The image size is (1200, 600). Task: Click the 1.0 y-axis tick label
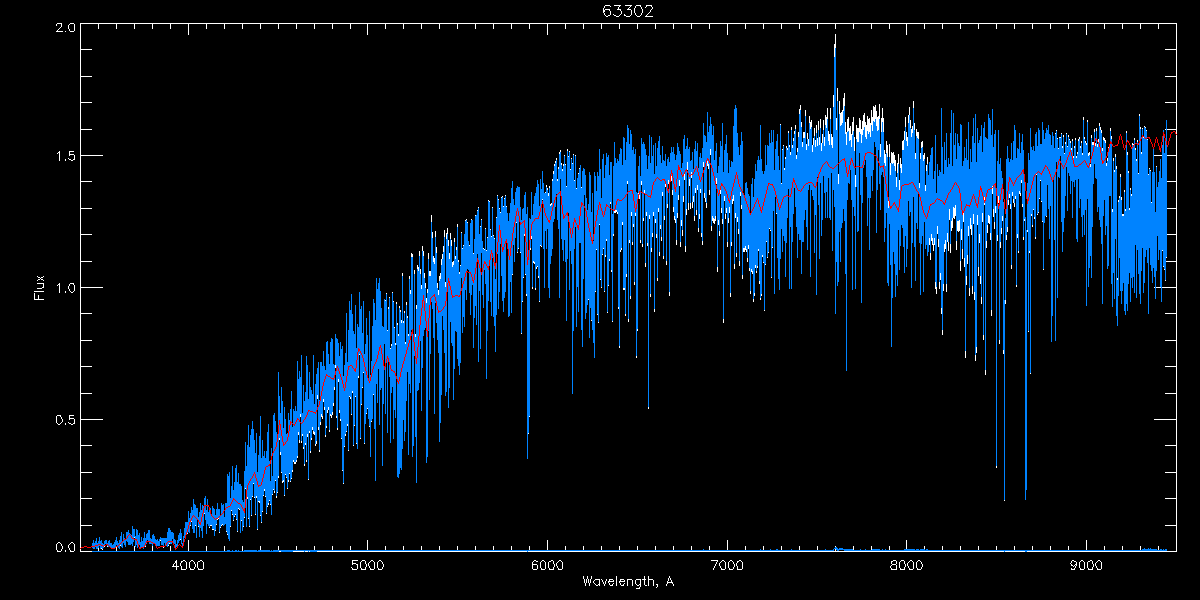click(x=64, y=288)
